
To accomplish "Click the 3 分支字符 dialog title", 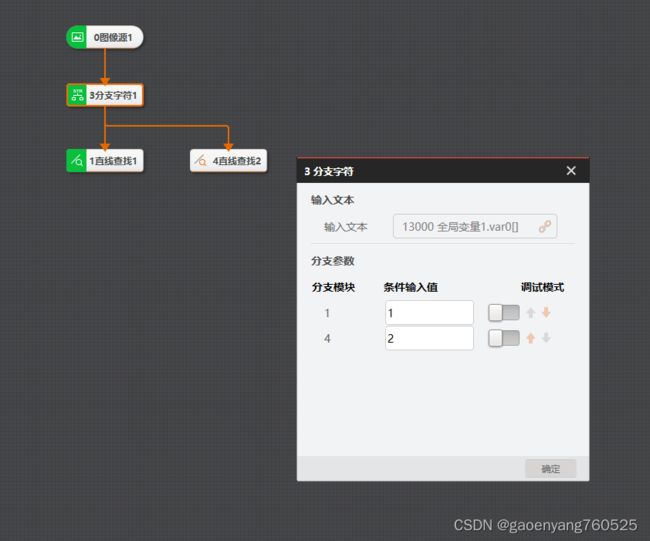I will pos(329,171).
